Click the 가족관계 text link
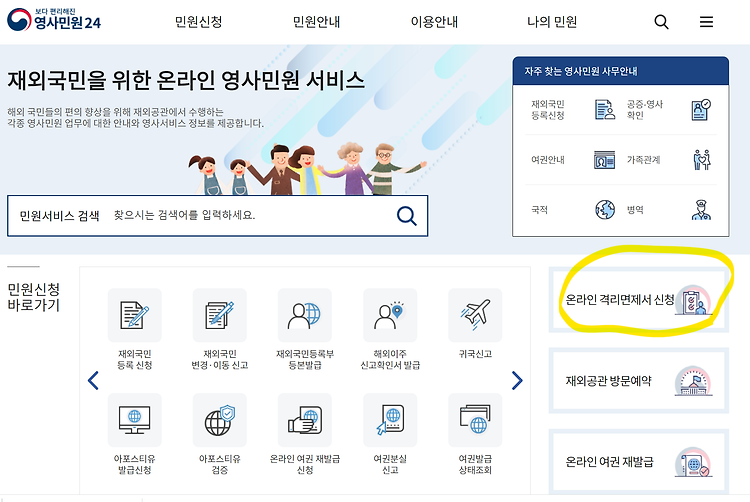The width and height of the screenshot is (750, 502). coord(643,160)
